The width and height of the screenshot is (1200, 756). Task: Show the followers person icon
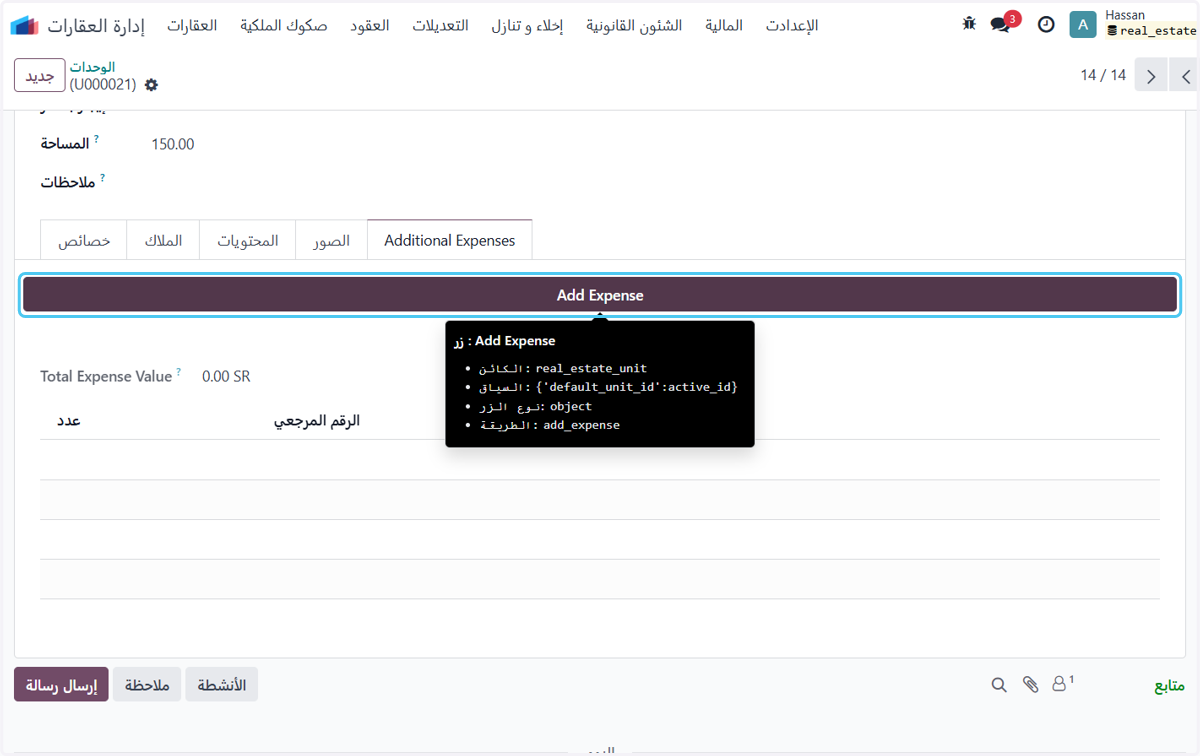point(1059,685)
